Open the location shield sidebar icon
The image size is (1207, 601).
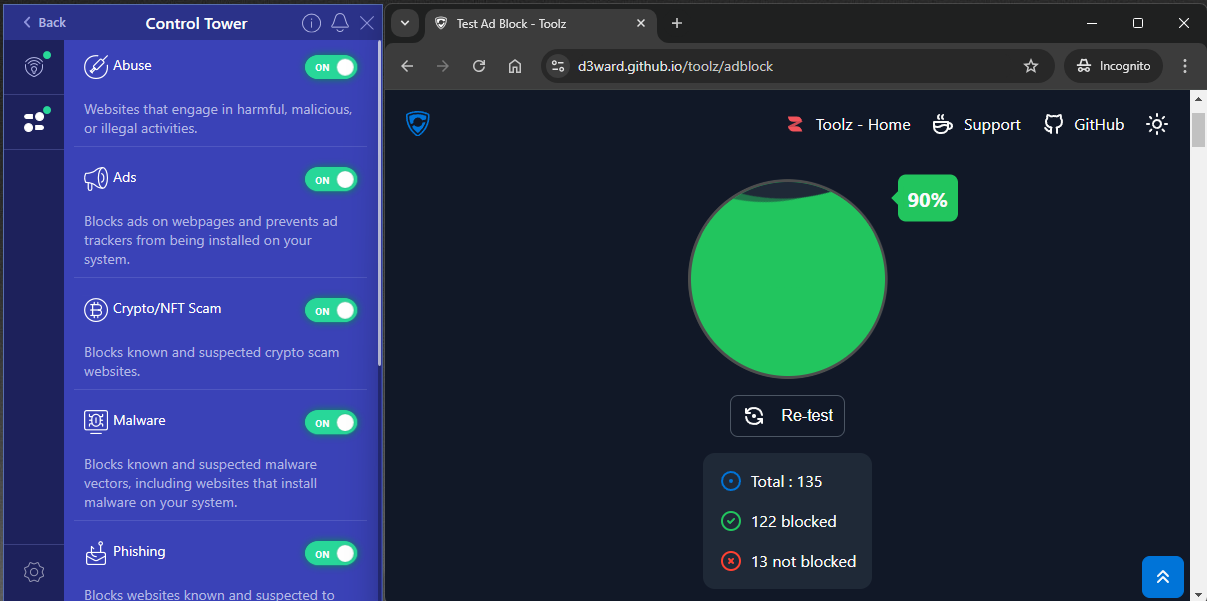click(34, 67)
